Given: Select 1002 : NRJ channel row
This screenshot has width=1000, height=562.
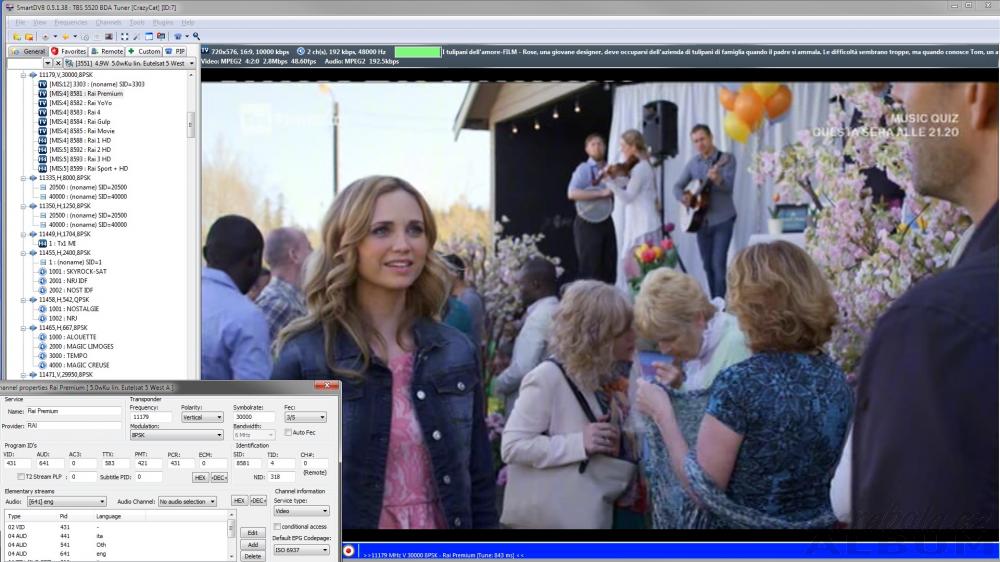Looking at the screenshot, I should click(62, 318).
